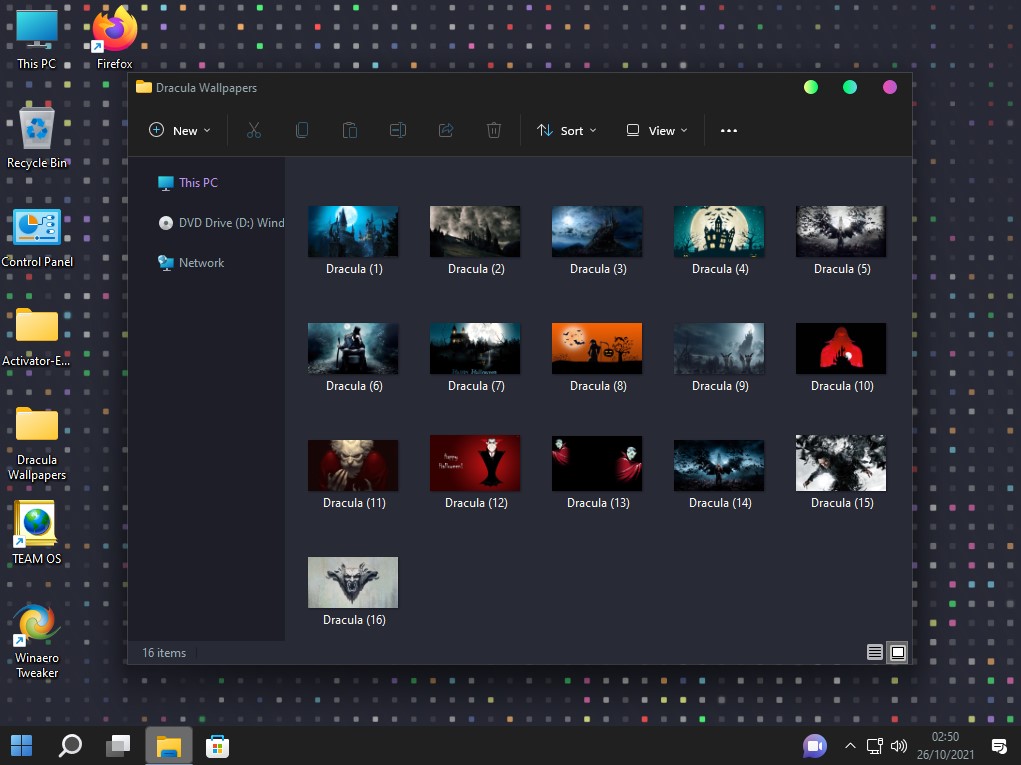Click This PC desktop icon
The image size is (1021, 765).
click(36, 39)
